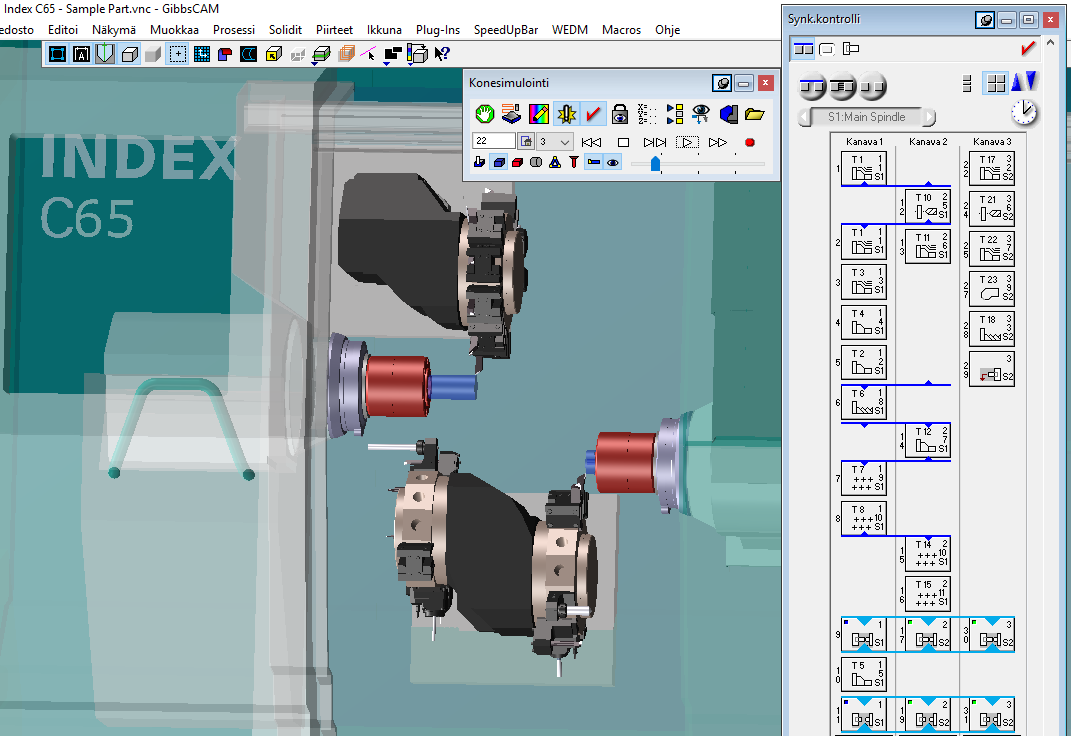Toggle the red tool display icon
The width and height of the screenshot is (1071, 736).
coord(574,162)
